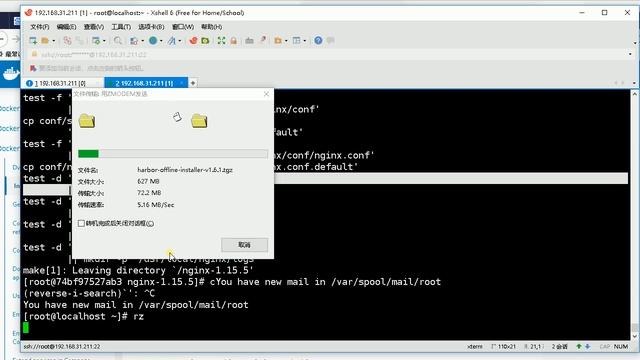Click the green Xmanager icon
This screenshot has width=640, height=360.
(x=205, y=40)
